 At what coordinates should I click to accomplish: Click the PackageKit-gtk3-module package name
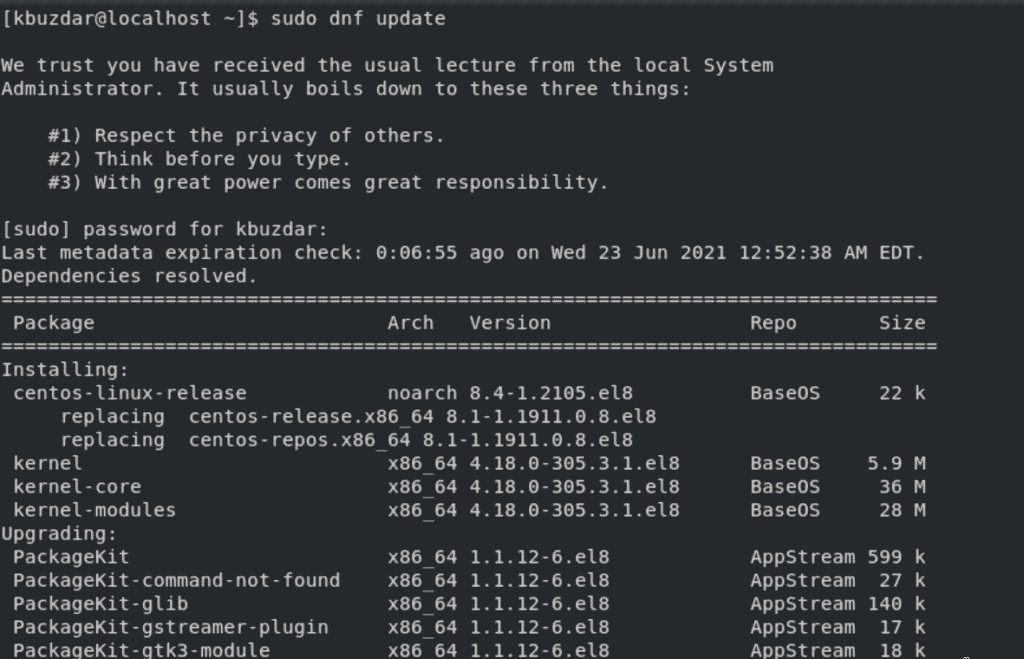141,651
